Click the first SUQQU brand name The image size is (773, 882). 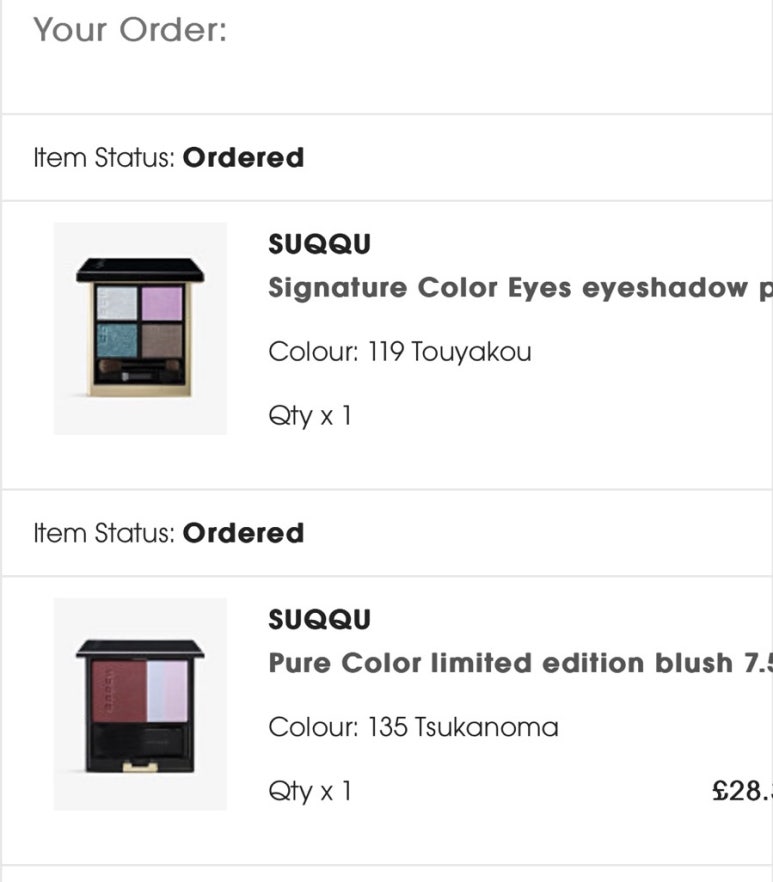[320, 244]
